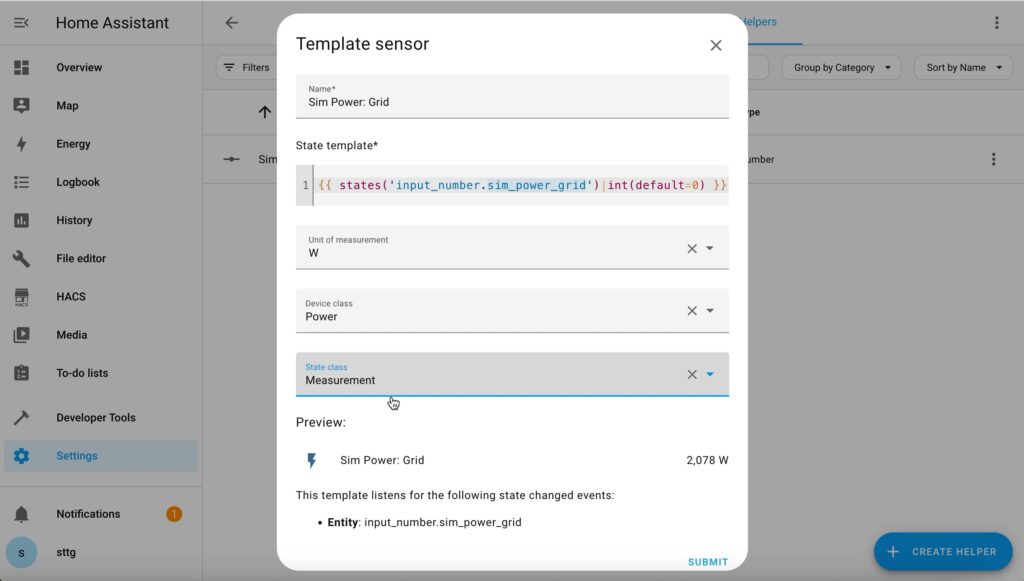Expand the Unit of measurement dropdown
Image resolution: width=1024 pixels, height=581 pixels.
(x=710, y=249)
